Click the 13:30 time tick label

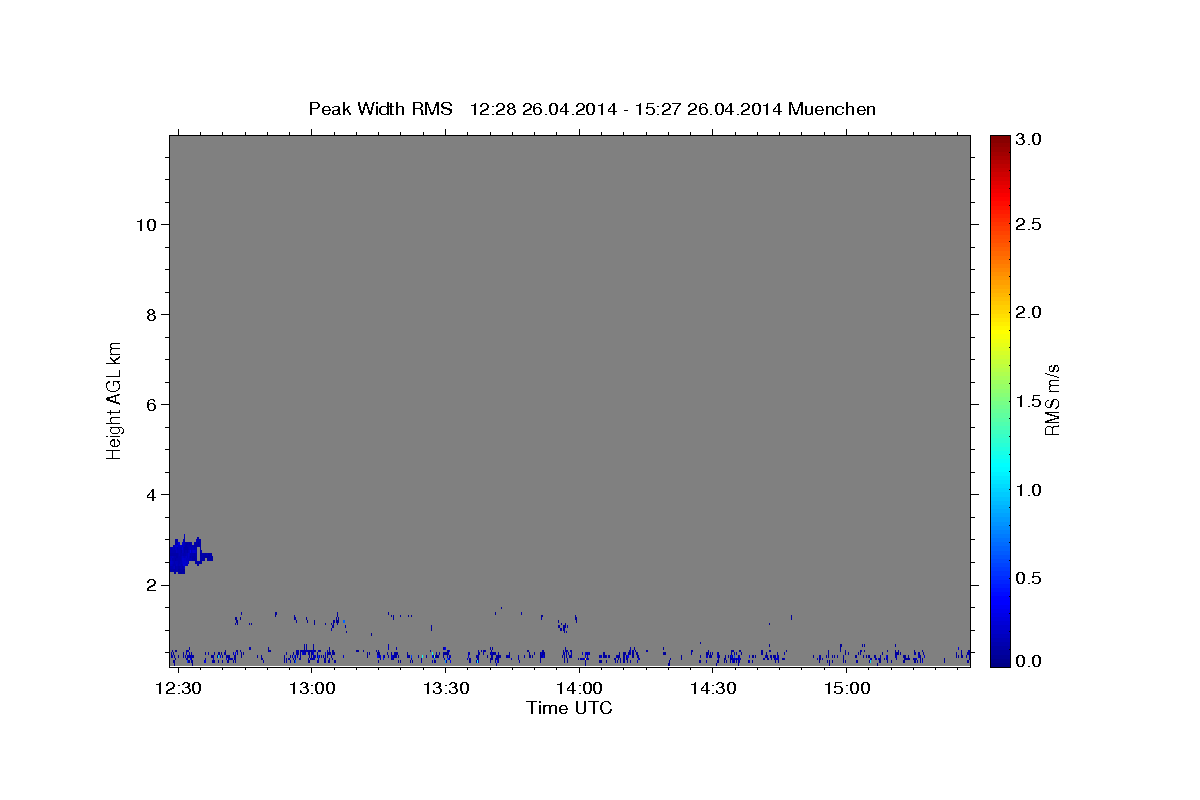pos(446,689)
